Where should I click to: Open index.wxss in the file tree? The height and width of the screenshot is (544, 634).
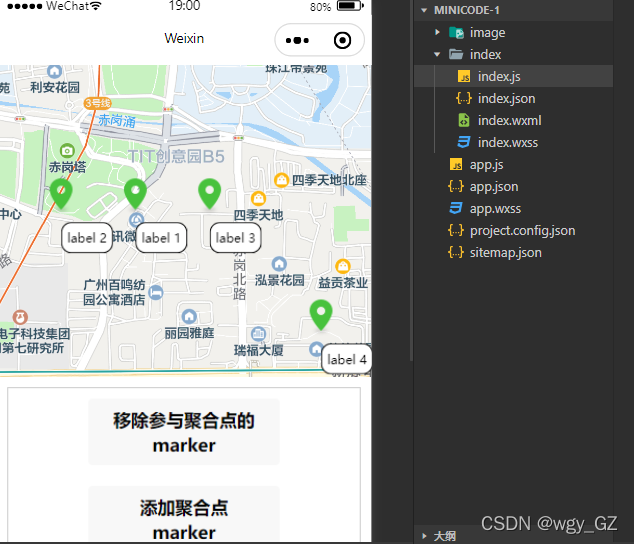[x=508, y=142]
